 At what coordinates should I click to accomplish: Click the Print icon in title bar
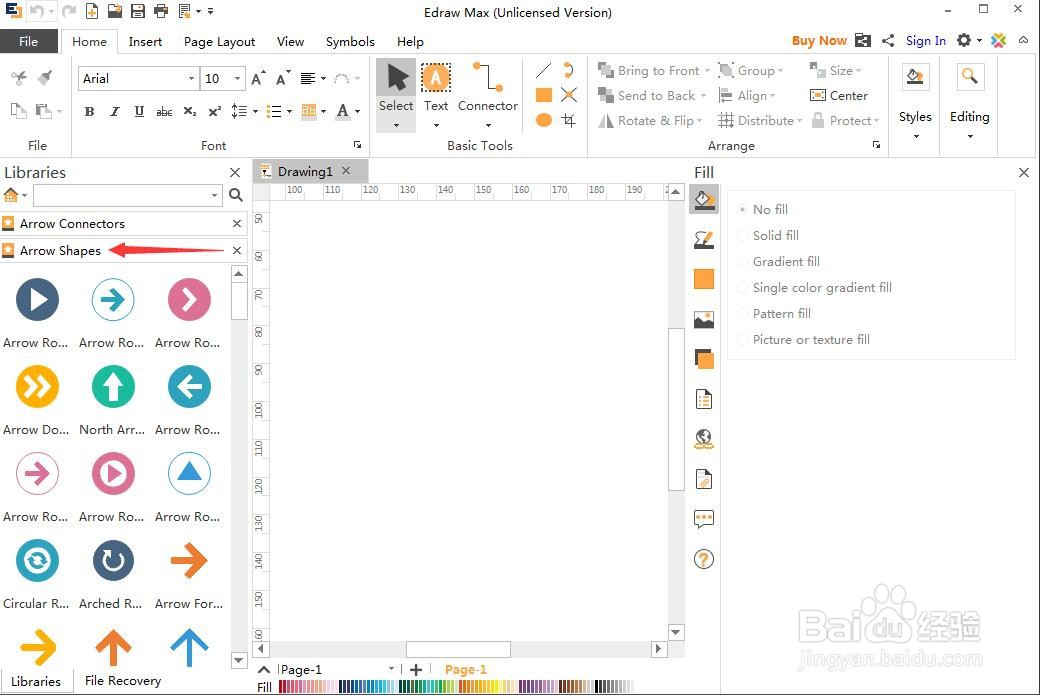point(161,11)
